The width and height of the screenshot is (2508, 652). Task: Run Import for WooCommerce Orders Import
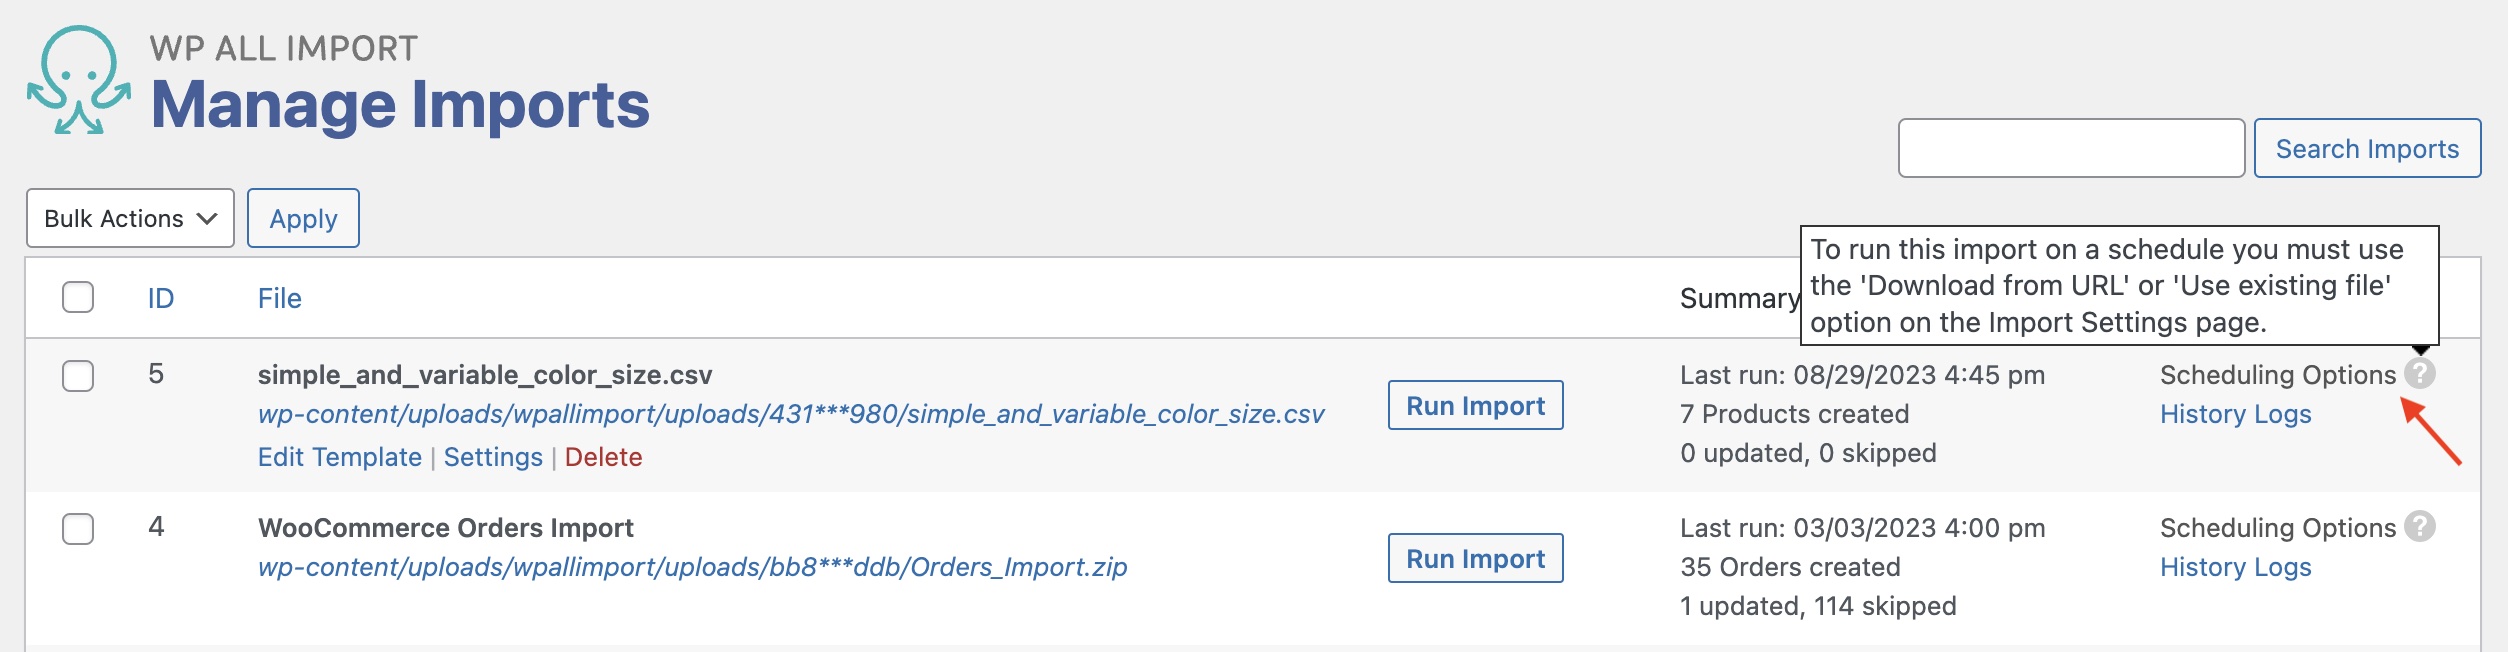(x=1475, y=558)
